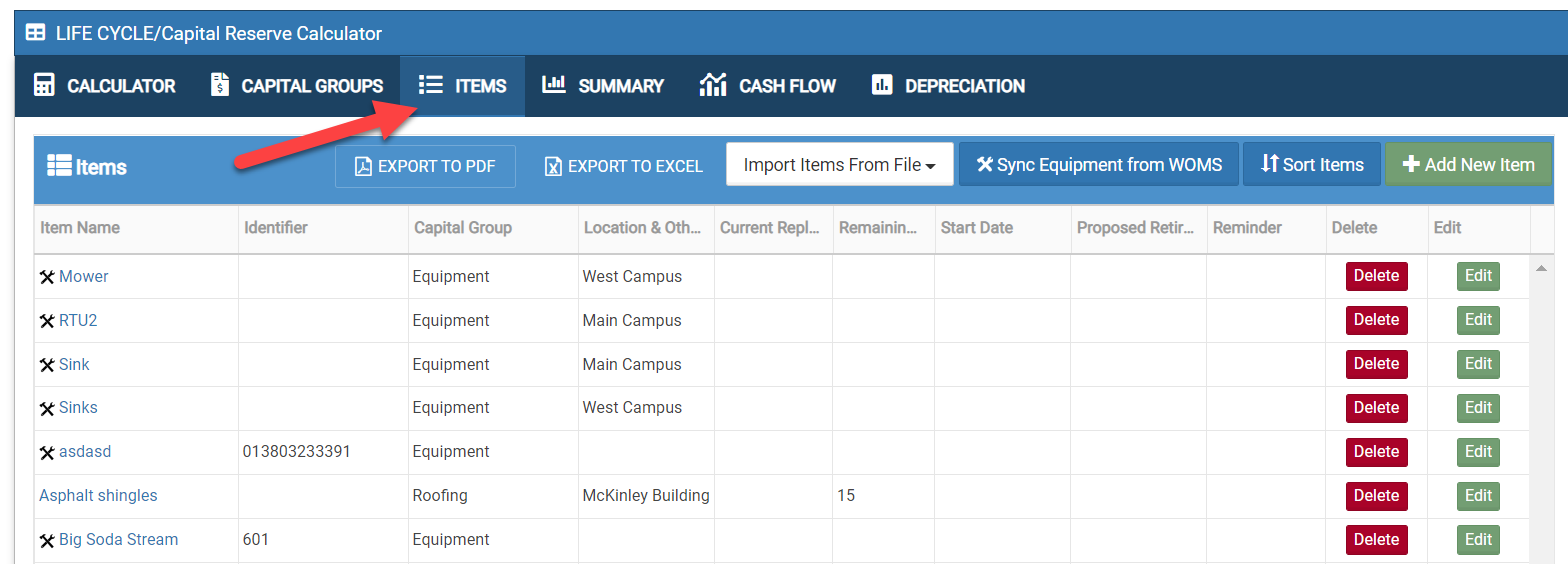Click the tools icon beside Mower

(x=47, y=277)
